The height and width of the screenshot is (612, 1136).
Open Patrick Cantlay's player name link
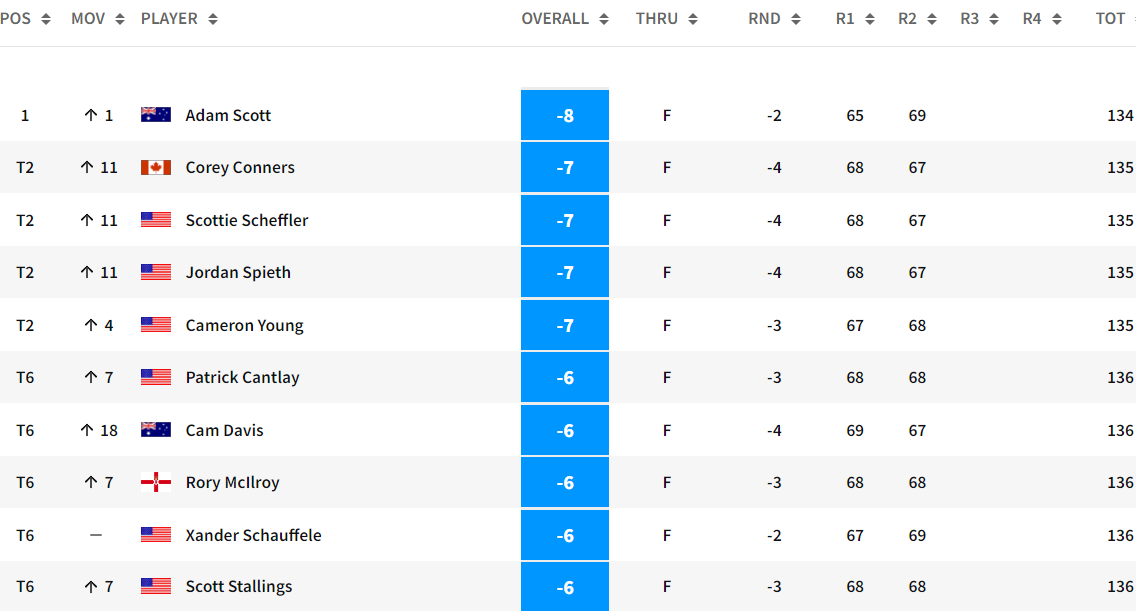pos(242,377)
